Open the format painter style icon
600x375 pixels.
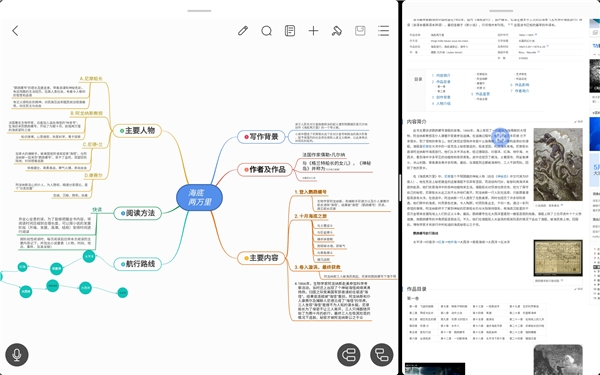(337, 31)
